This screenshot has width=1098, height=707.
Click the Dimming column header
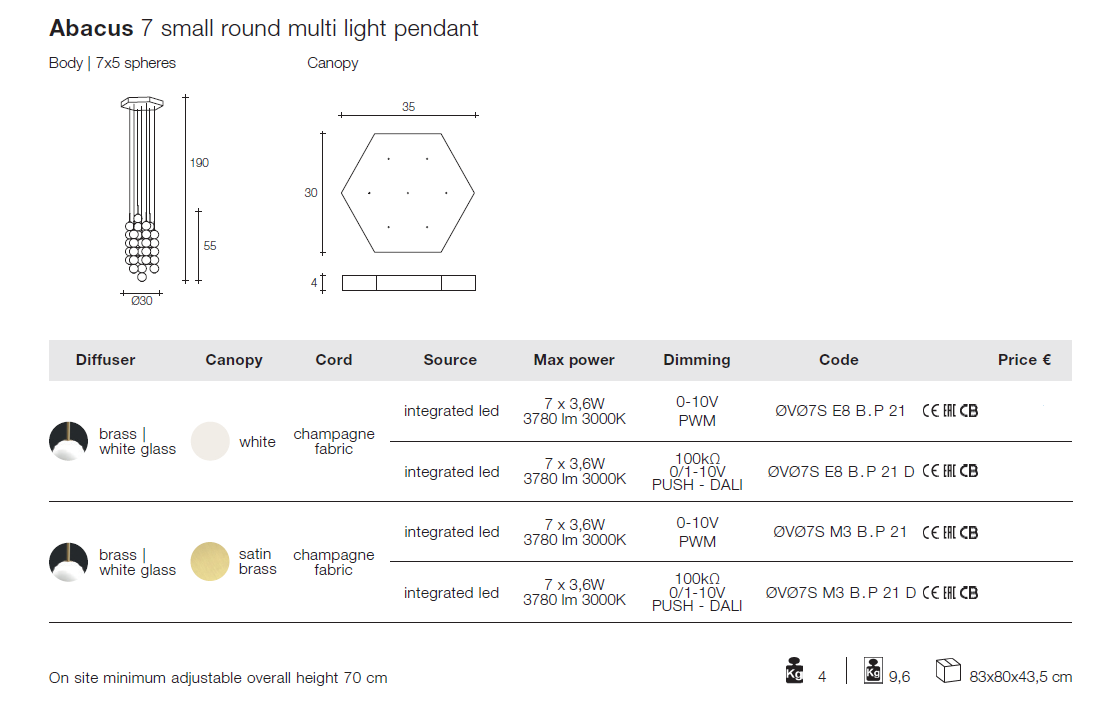pyautogui.click(x=697, y=360)
